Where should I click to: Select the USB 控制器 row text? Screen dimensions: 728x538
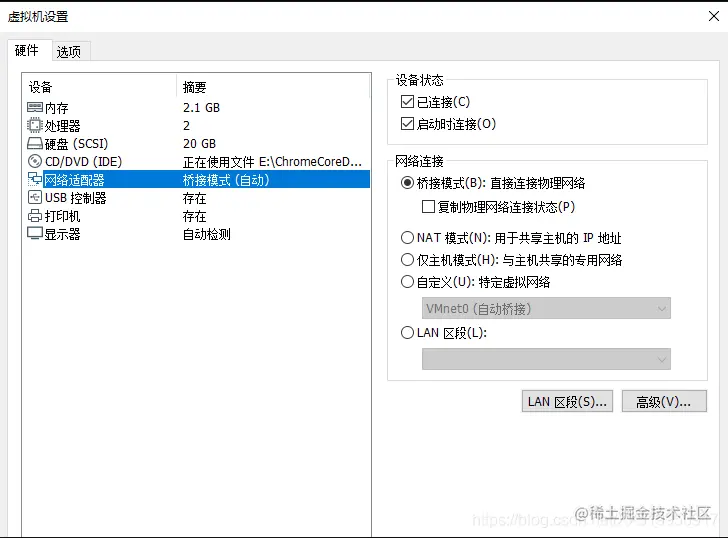click(76, 198)
